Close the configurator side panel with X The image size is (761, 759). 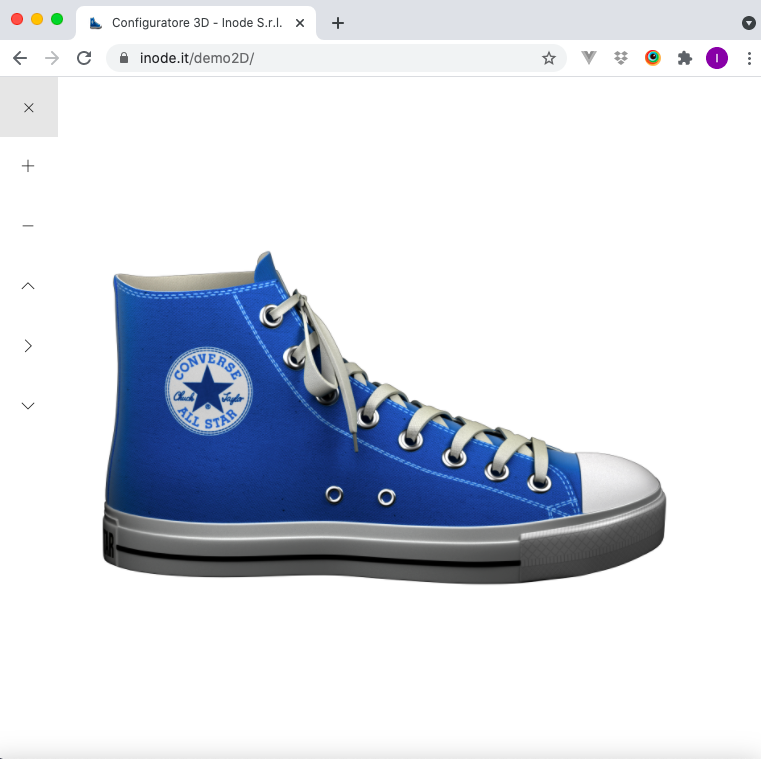tap(29, 107)
